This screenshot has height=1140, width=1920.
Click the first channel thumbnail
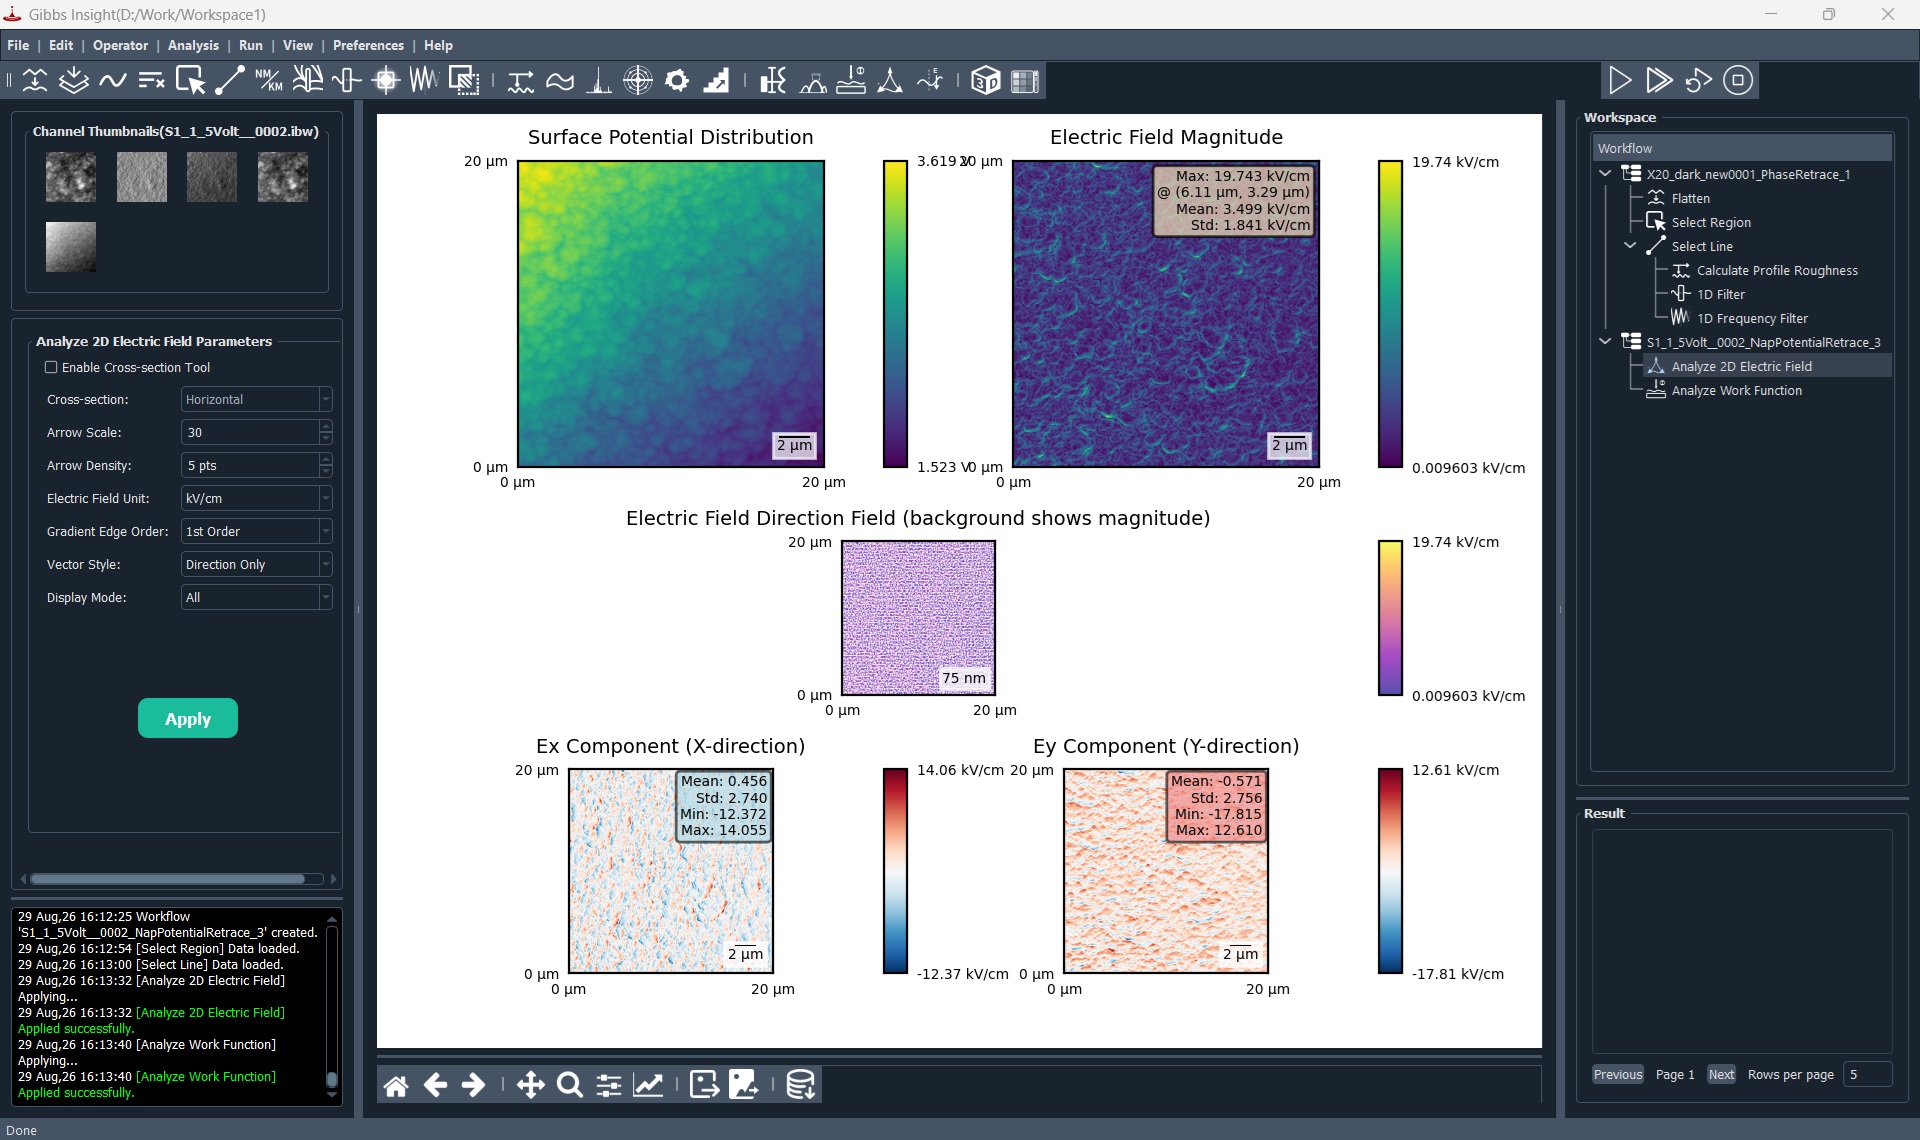click(x=71, y=177)
